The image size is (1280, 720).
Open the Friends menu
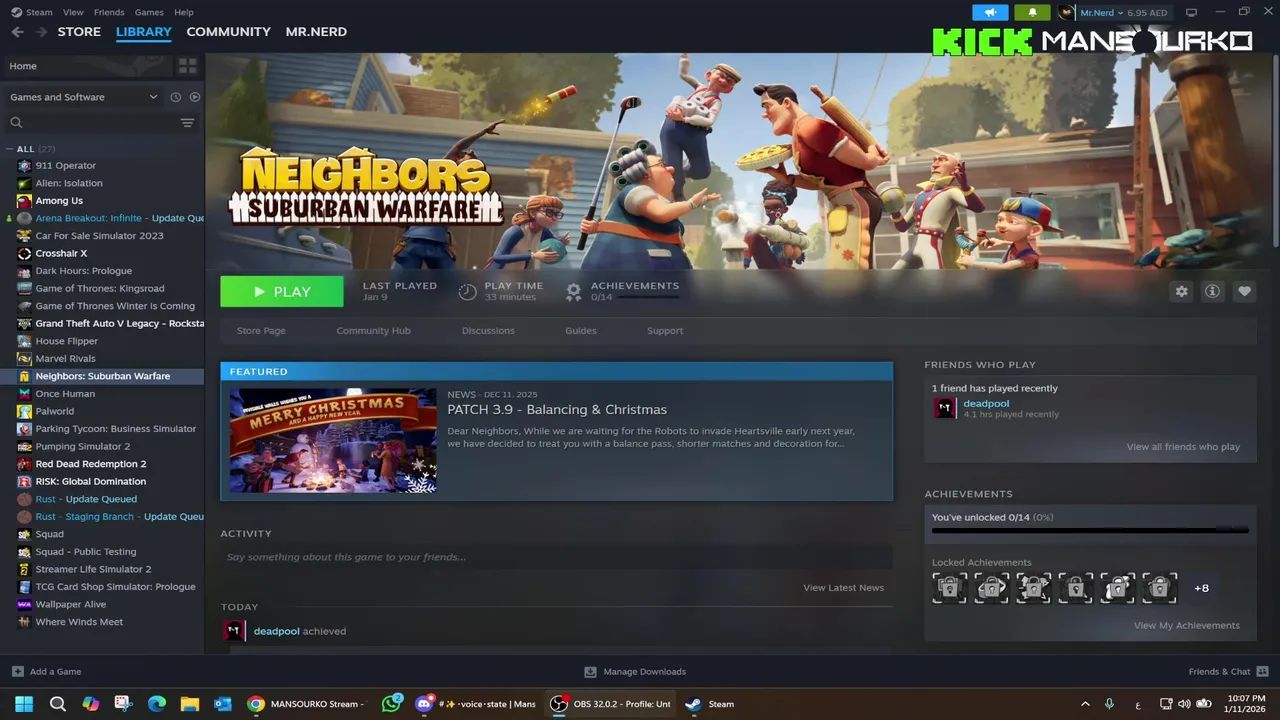coord(109,12)
